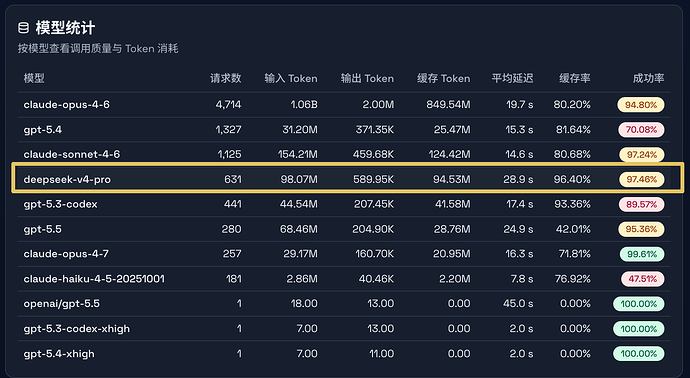Click the 19.7 s latency value

click(x=519, y=105)
